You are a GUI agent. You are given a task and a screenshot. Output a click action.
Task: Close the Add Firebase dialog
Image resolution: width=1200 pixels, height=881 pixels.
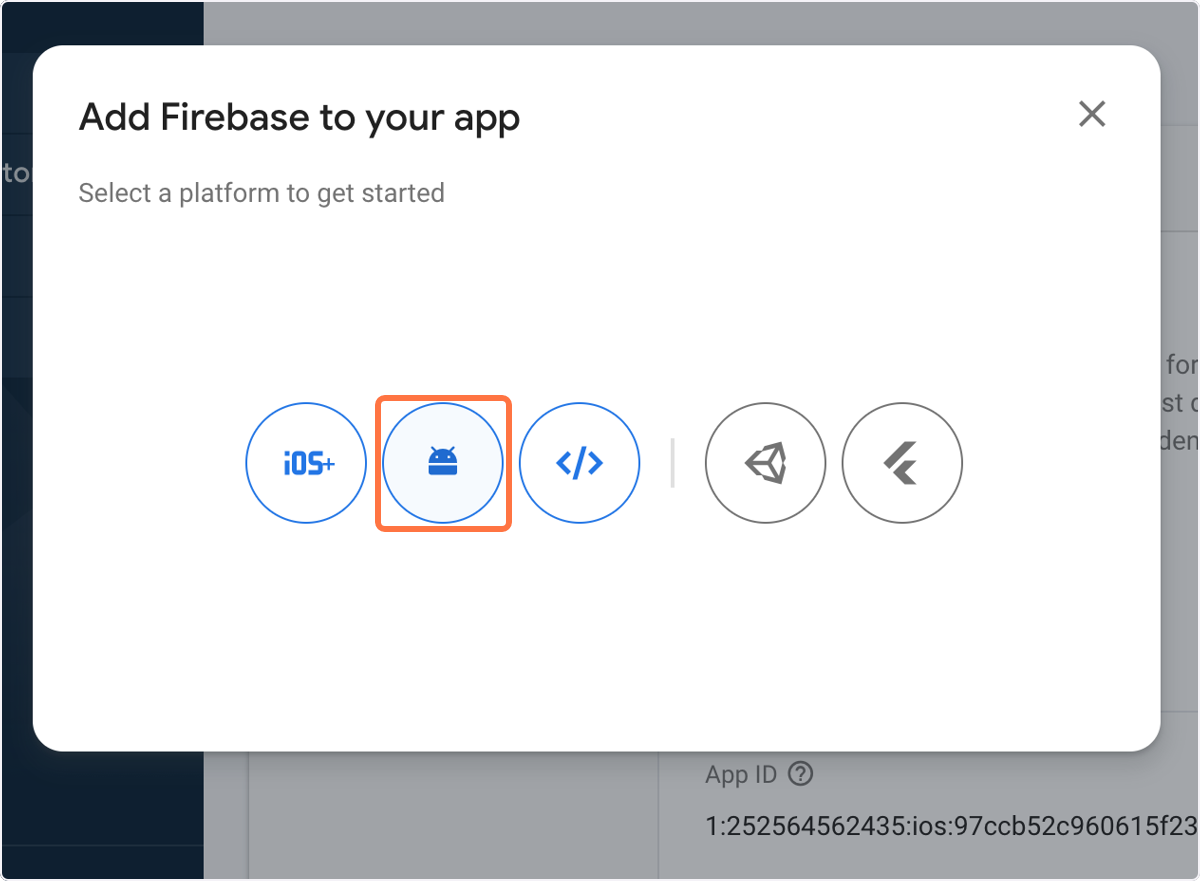click(1092, 114)
